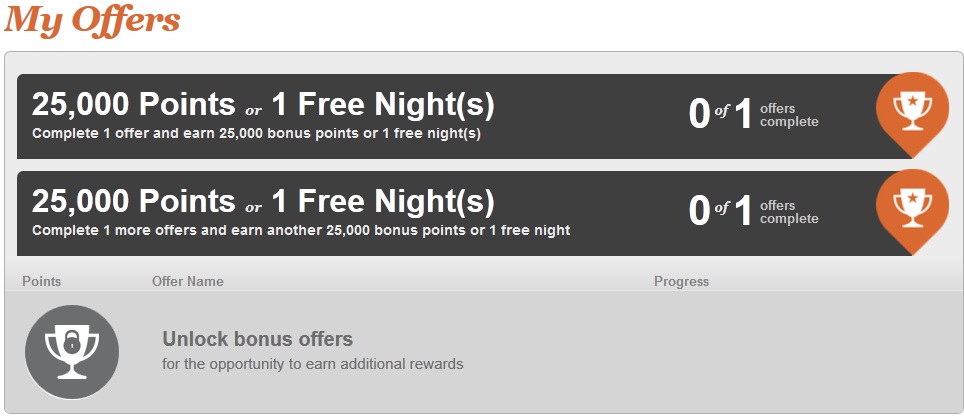
Task: Open the "Unlock bonus offers" heading
Action: (x=257, y=340)
